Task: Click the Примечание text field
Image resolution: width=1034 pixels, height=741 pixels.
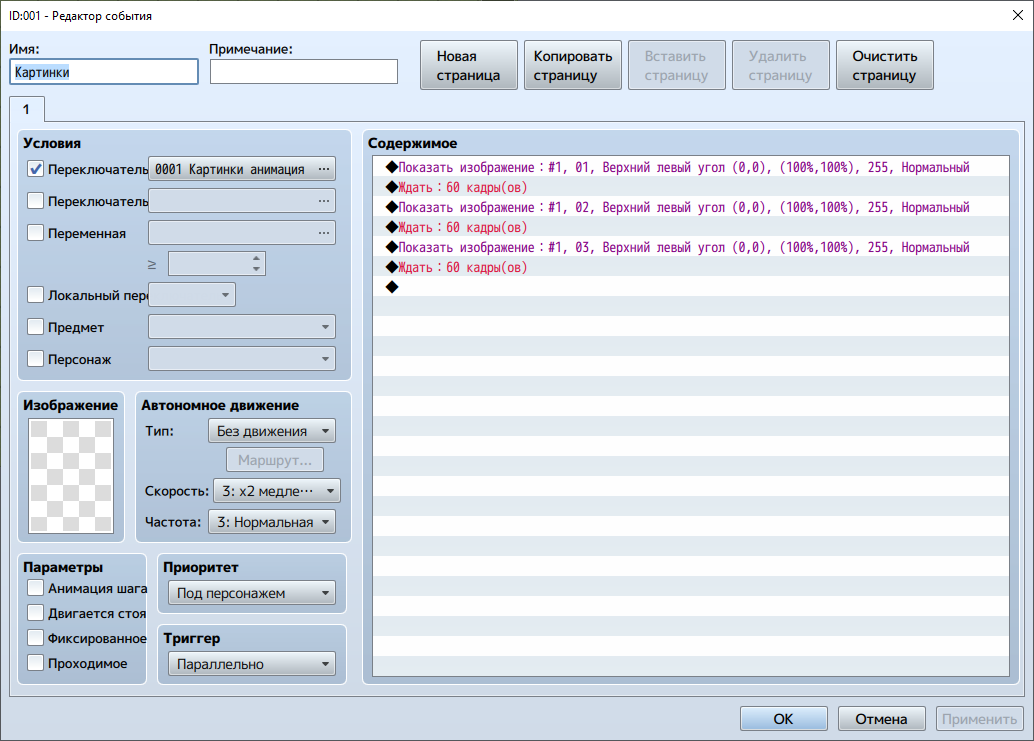Action: click(304, 72)
